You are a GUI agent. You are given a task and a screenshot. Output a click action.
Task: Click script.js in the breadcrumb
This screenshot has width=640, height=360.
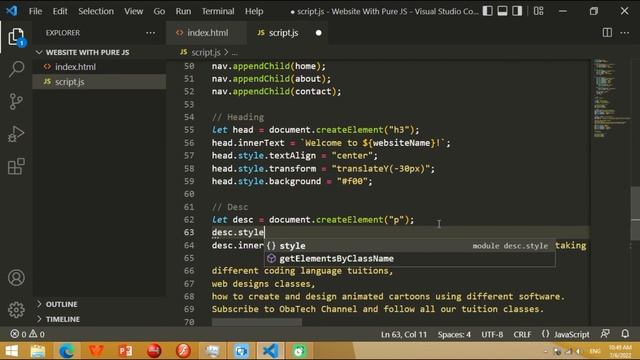[x=205, y=52]
